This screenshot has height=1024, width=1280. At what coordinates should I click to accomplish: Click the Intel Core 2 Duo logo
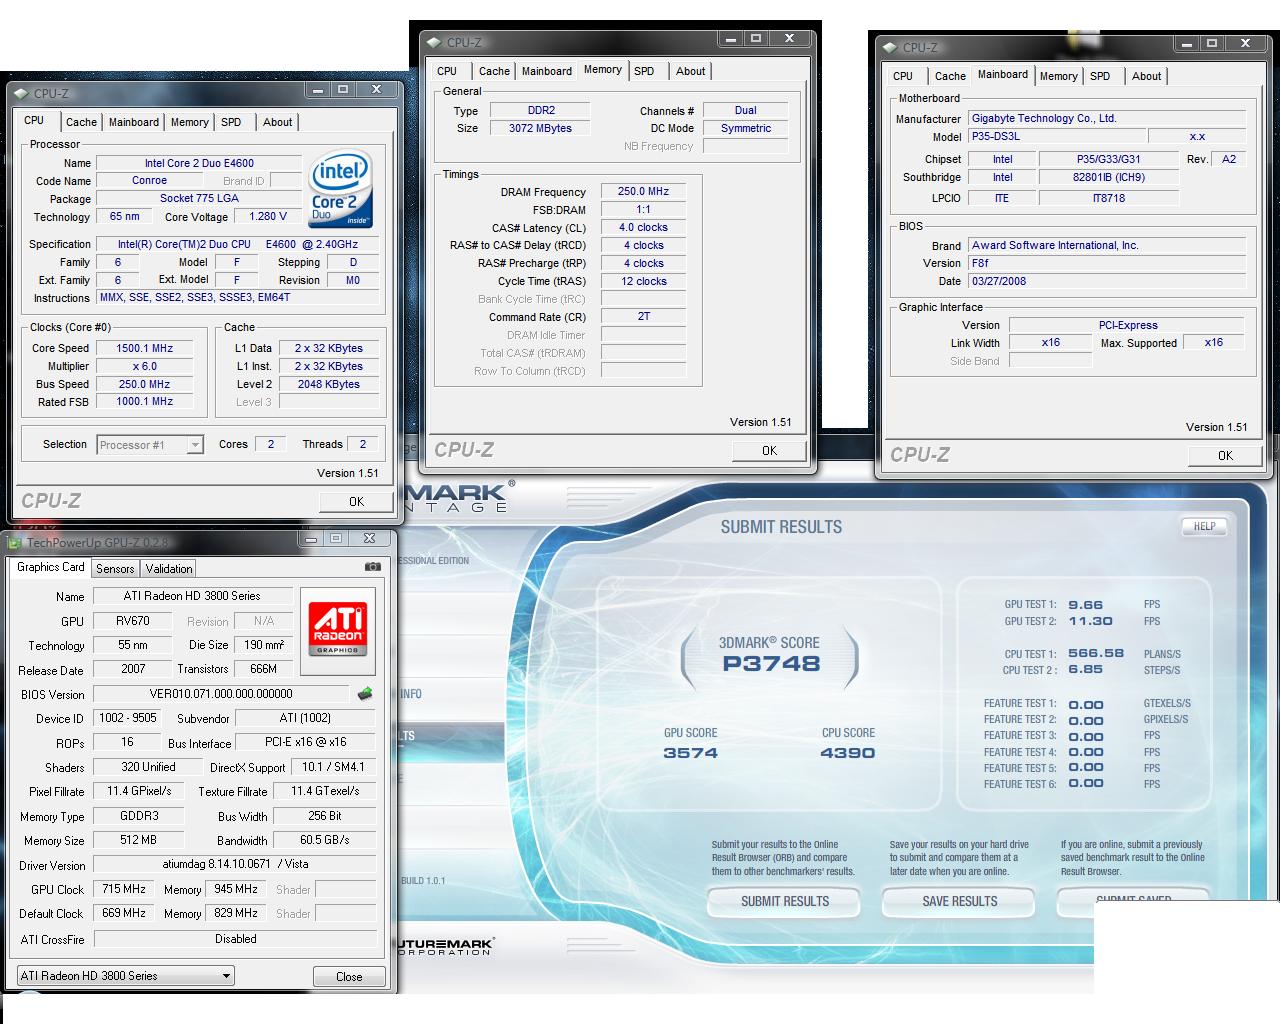point(340,188)
